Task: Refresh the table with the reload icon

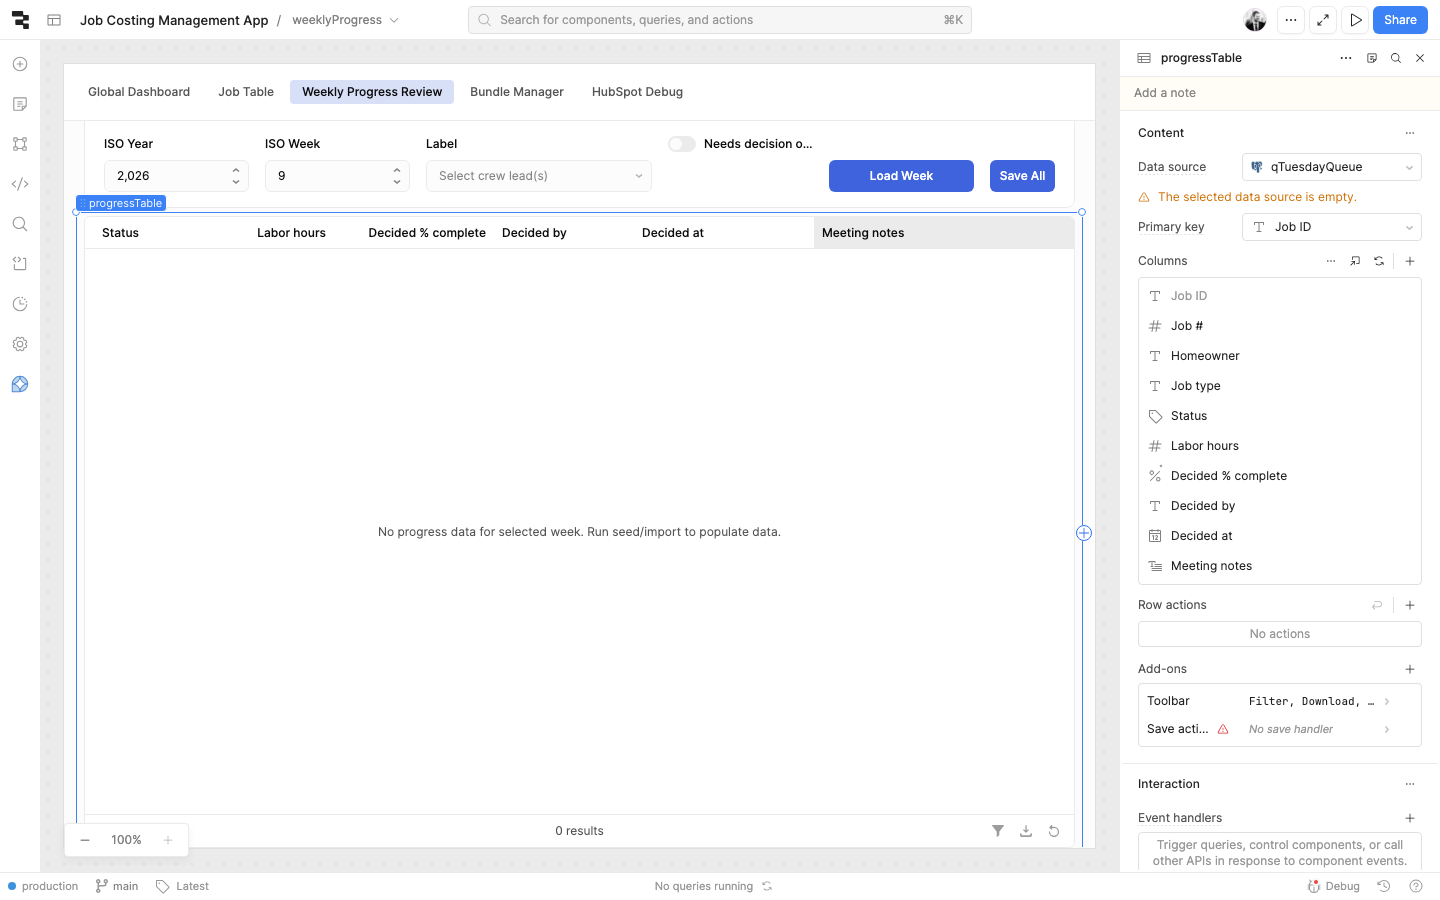Action: 1054,831
